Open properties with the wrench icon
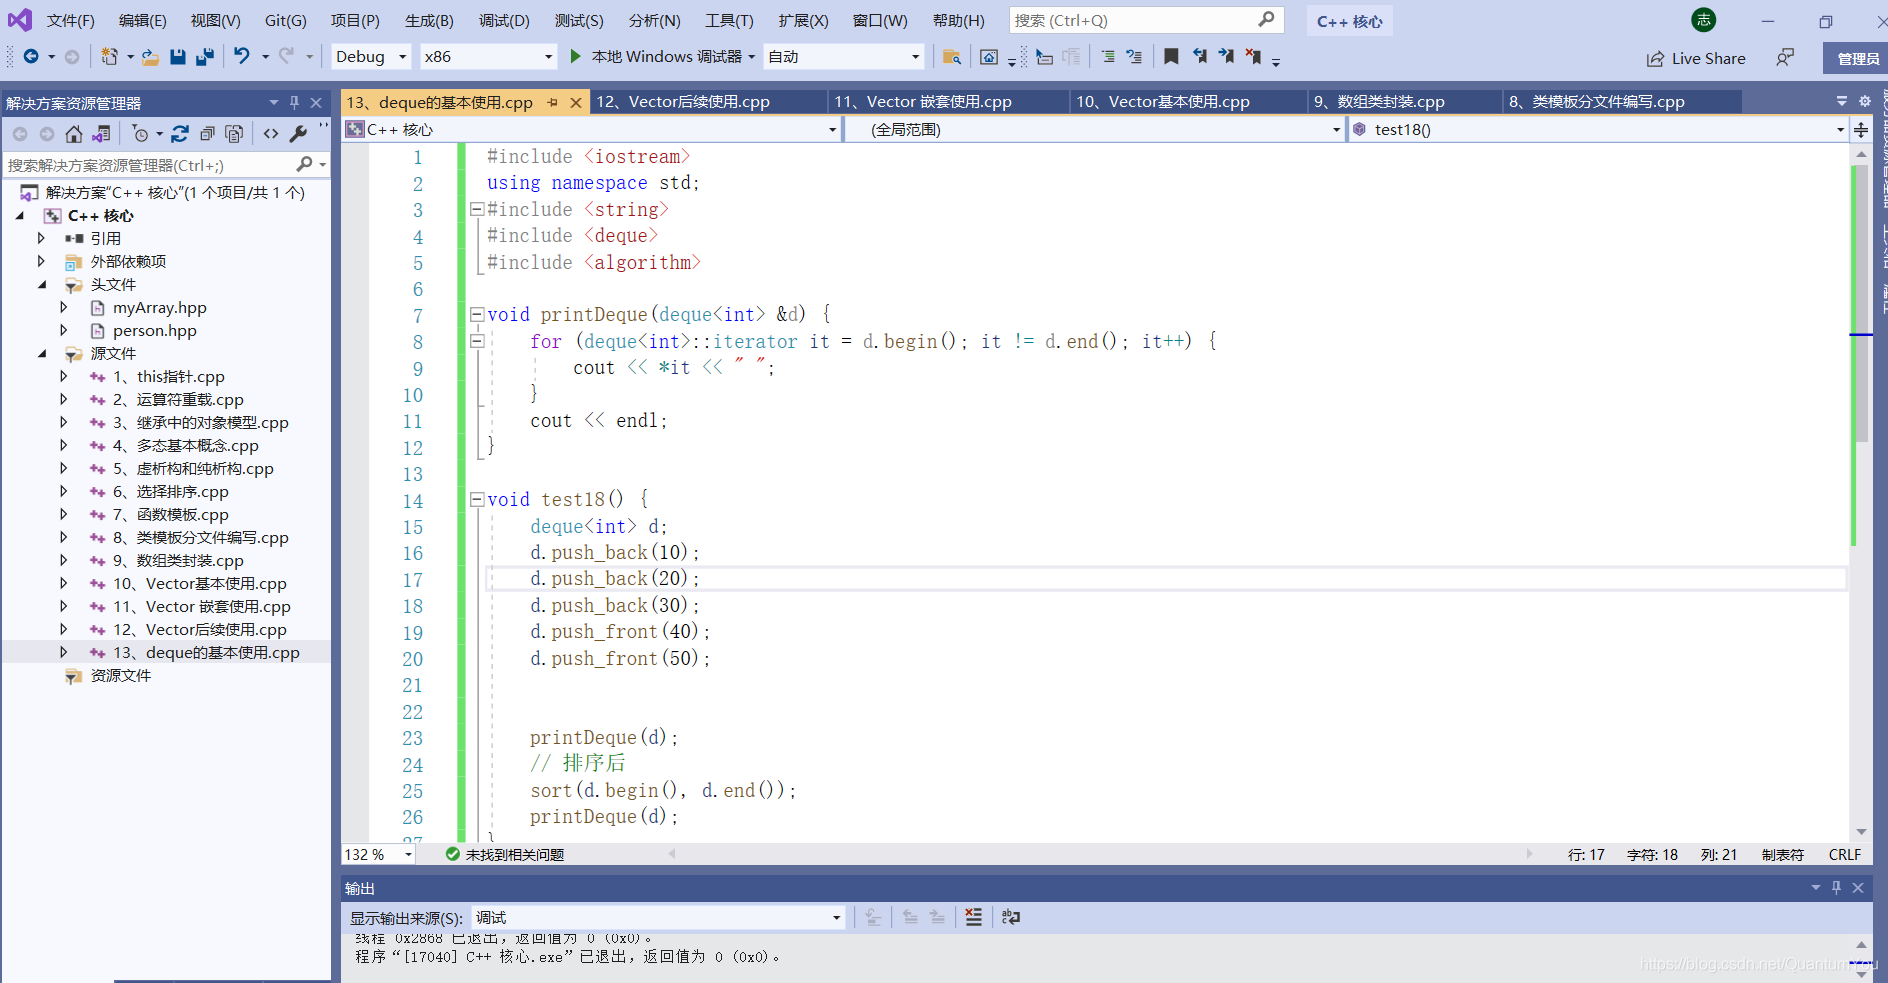Viewport: 1888px width, 983px height. click(x=298, y=134)
